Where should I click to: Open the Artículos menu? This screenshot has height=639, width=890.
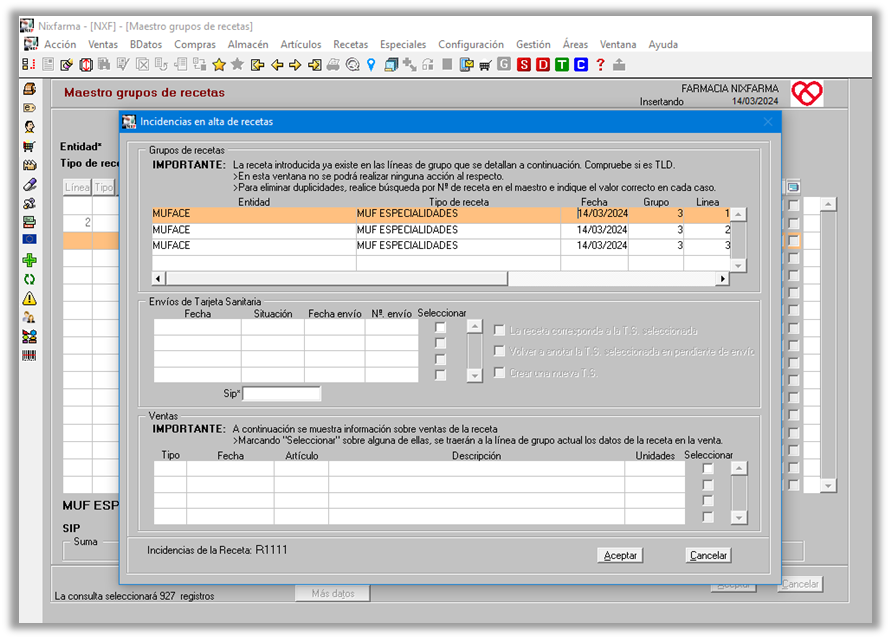tap(301, 44)
